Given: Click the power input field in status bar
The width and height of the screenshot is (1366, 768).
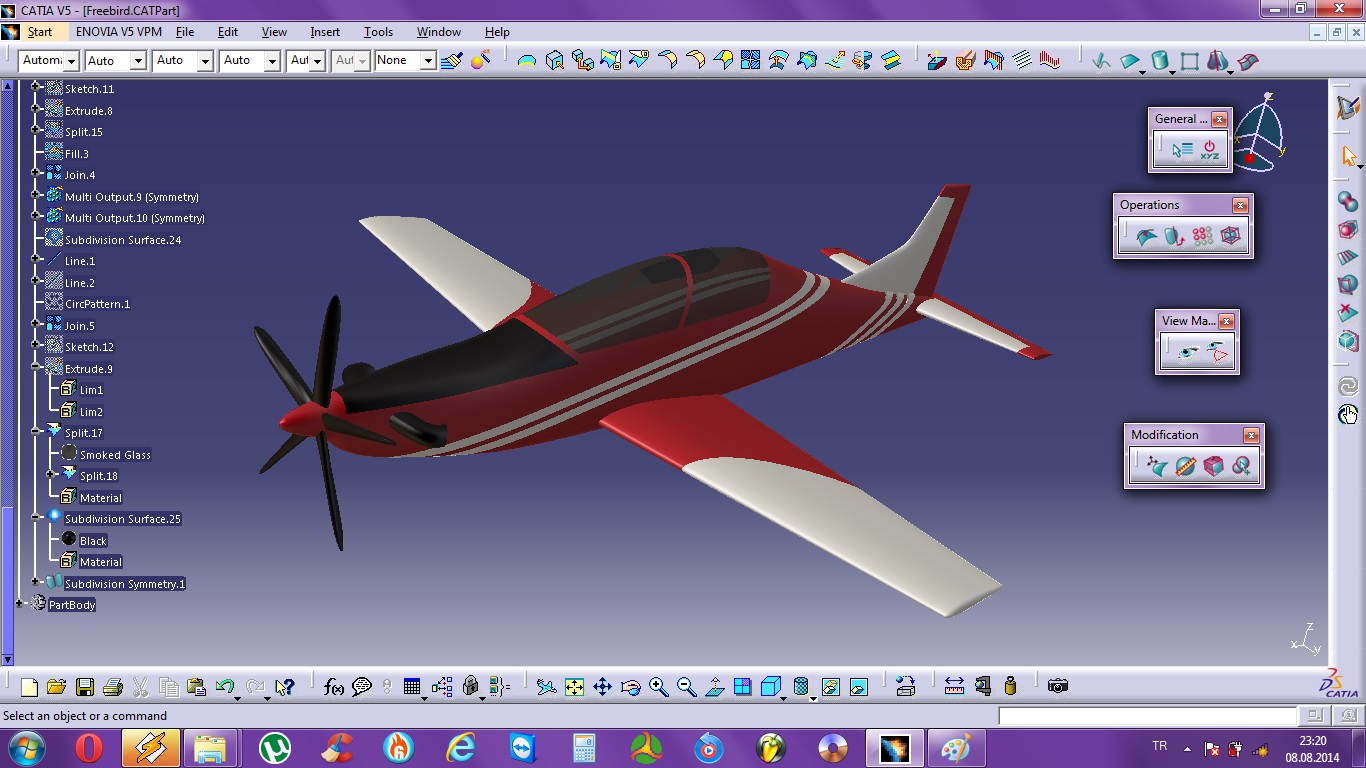Looking at the screenshot, I should point(1147,716).
